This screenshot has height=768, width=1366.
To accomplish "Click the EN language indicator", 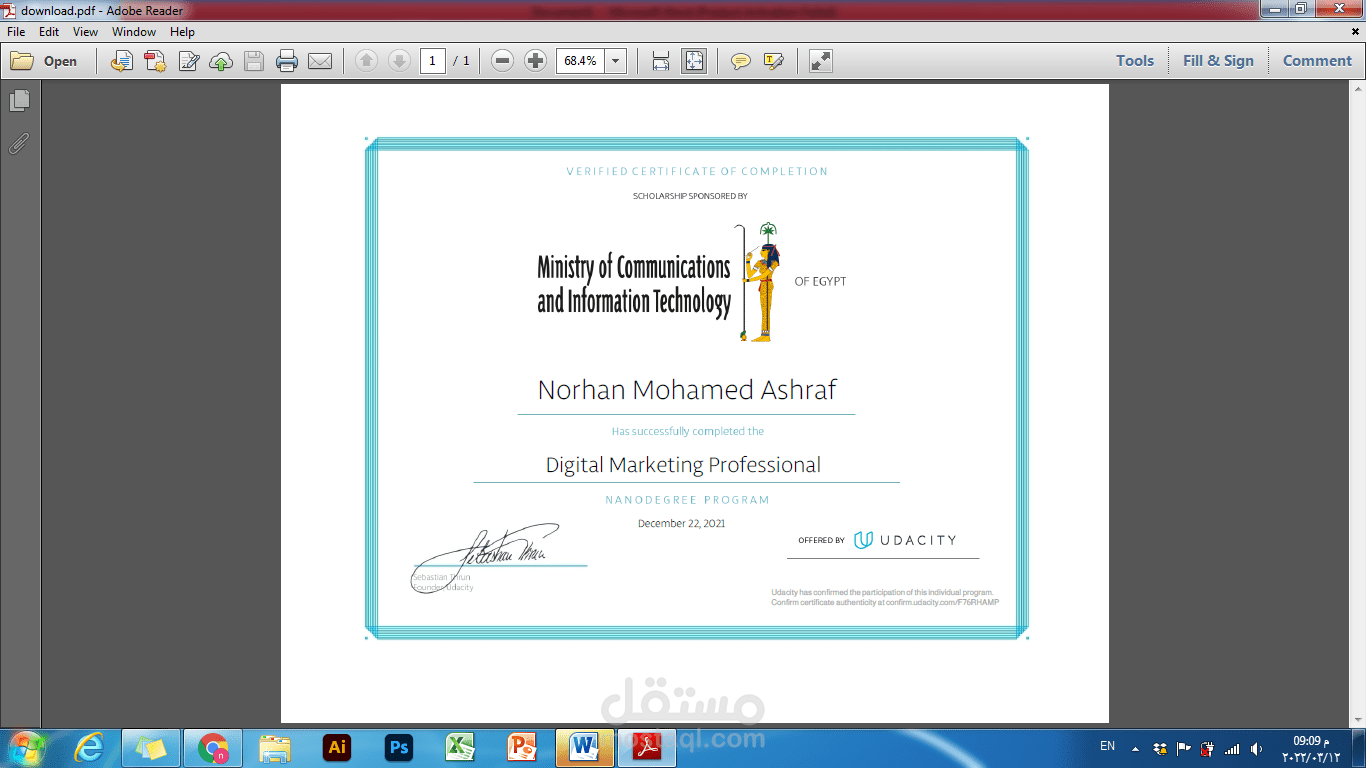I will tap(1107, 746).
